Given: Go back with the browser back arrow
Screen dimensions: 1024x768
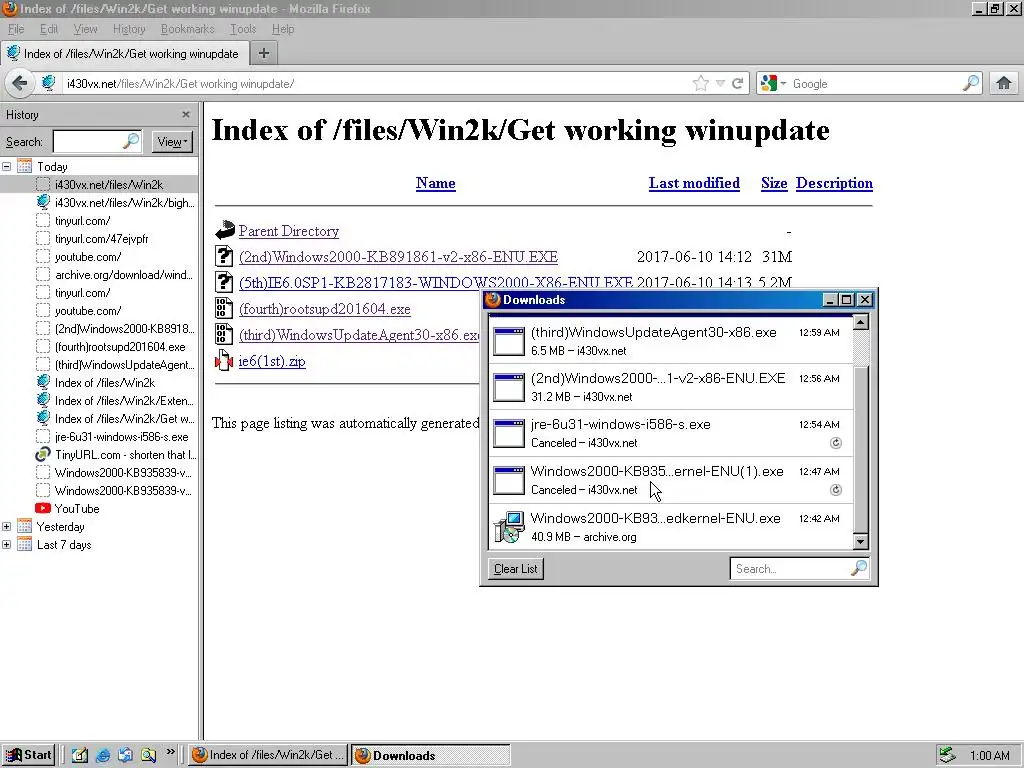Looking at the screenshot, I should (x=20, y=84).
